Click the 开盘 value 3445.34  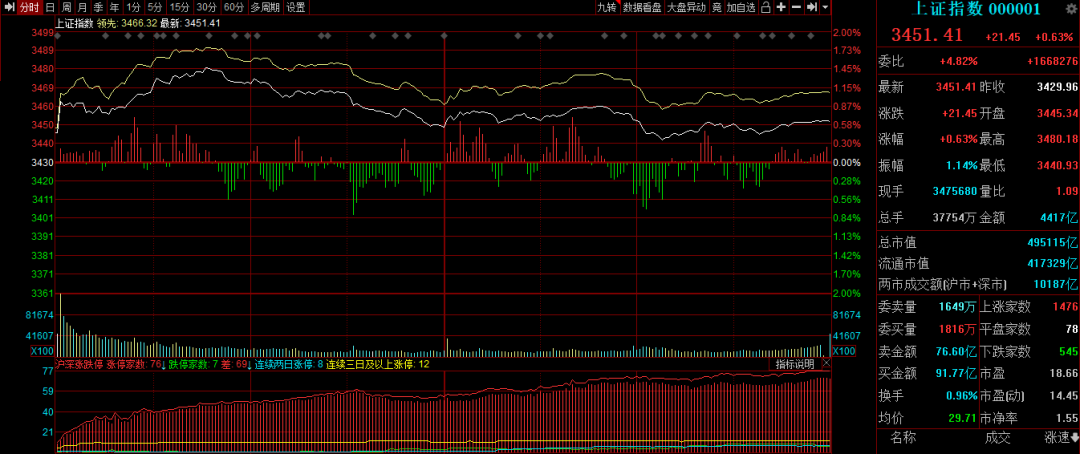point(1057,113)
